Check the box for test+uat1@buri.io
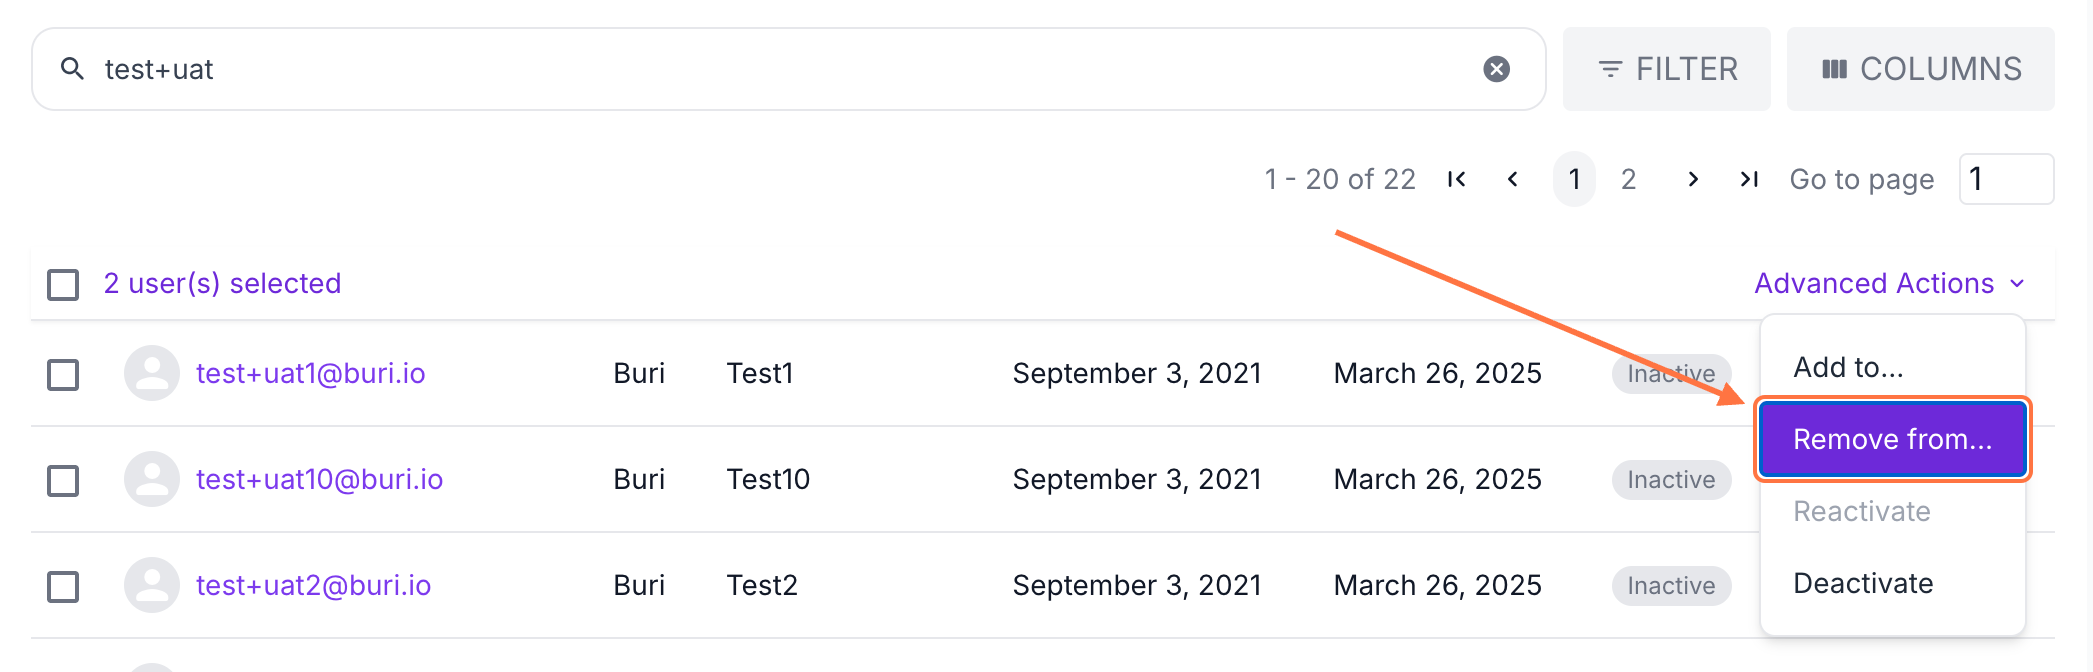The height and width of the screenshot is (672, 2093). [63, 375]
